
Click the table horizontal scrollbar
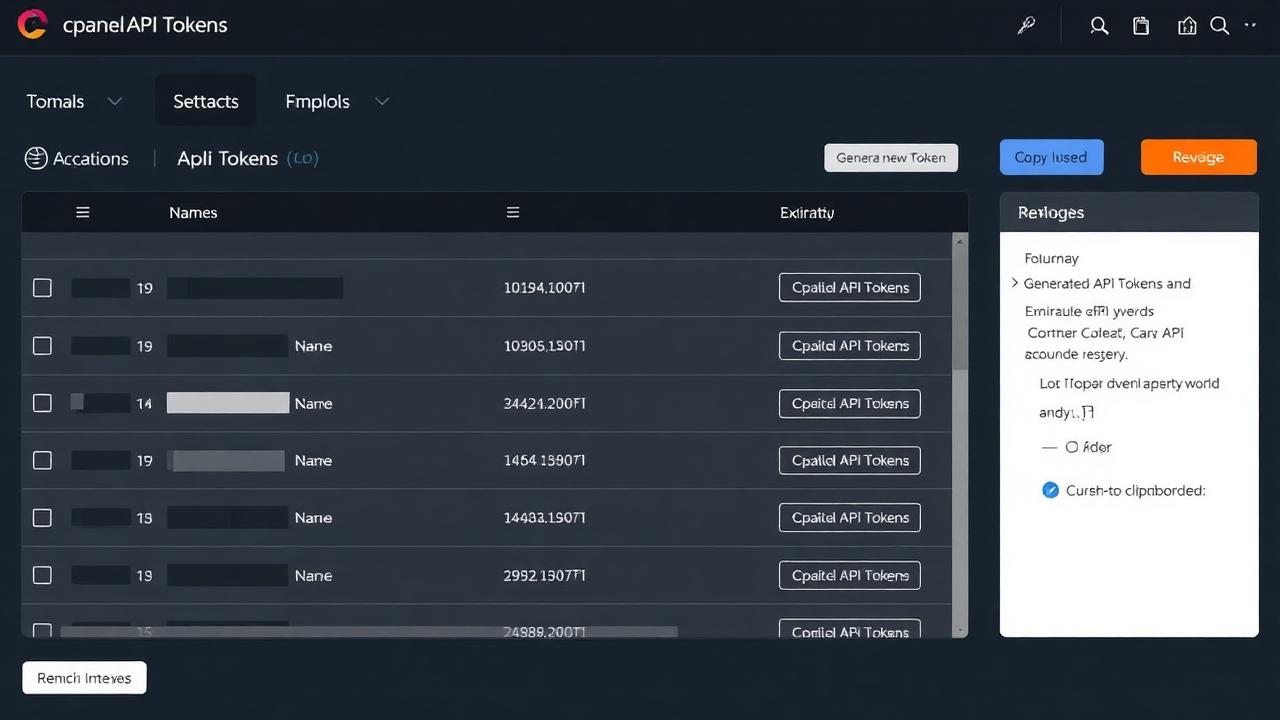click(x=370, y=632)
